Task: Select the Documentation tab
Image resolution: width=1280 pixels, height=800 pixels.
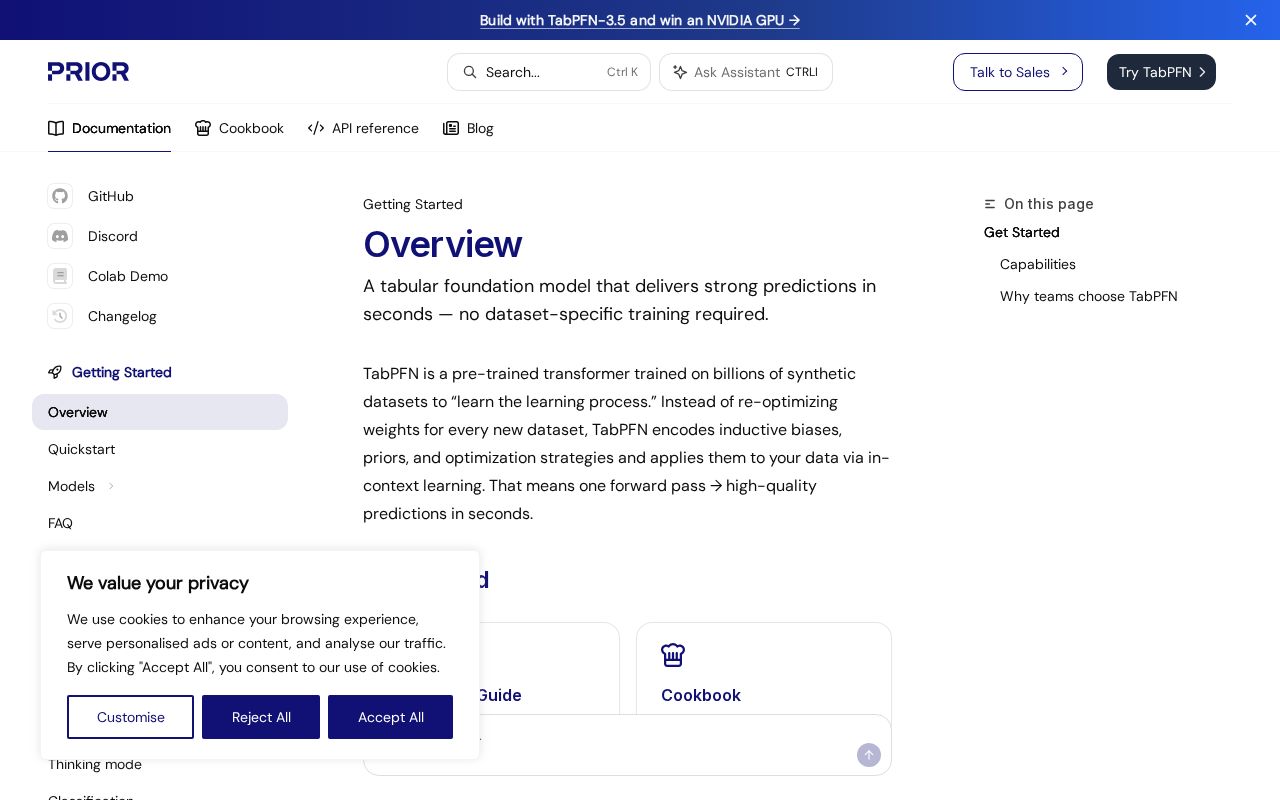Action: [109, 128]
